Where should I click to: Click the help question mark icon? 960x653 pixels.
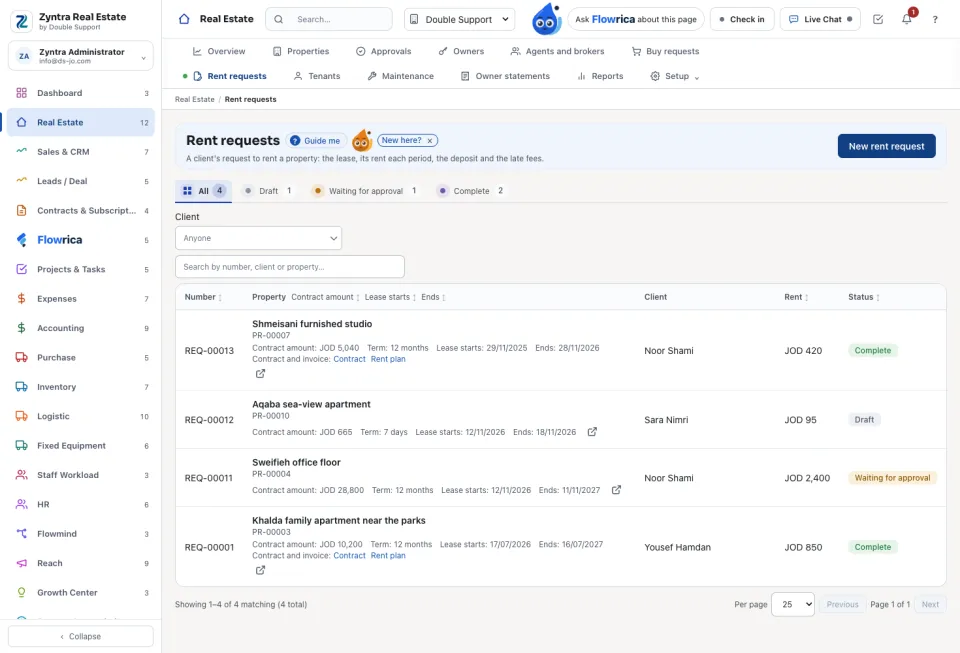[x=935, y=20]
